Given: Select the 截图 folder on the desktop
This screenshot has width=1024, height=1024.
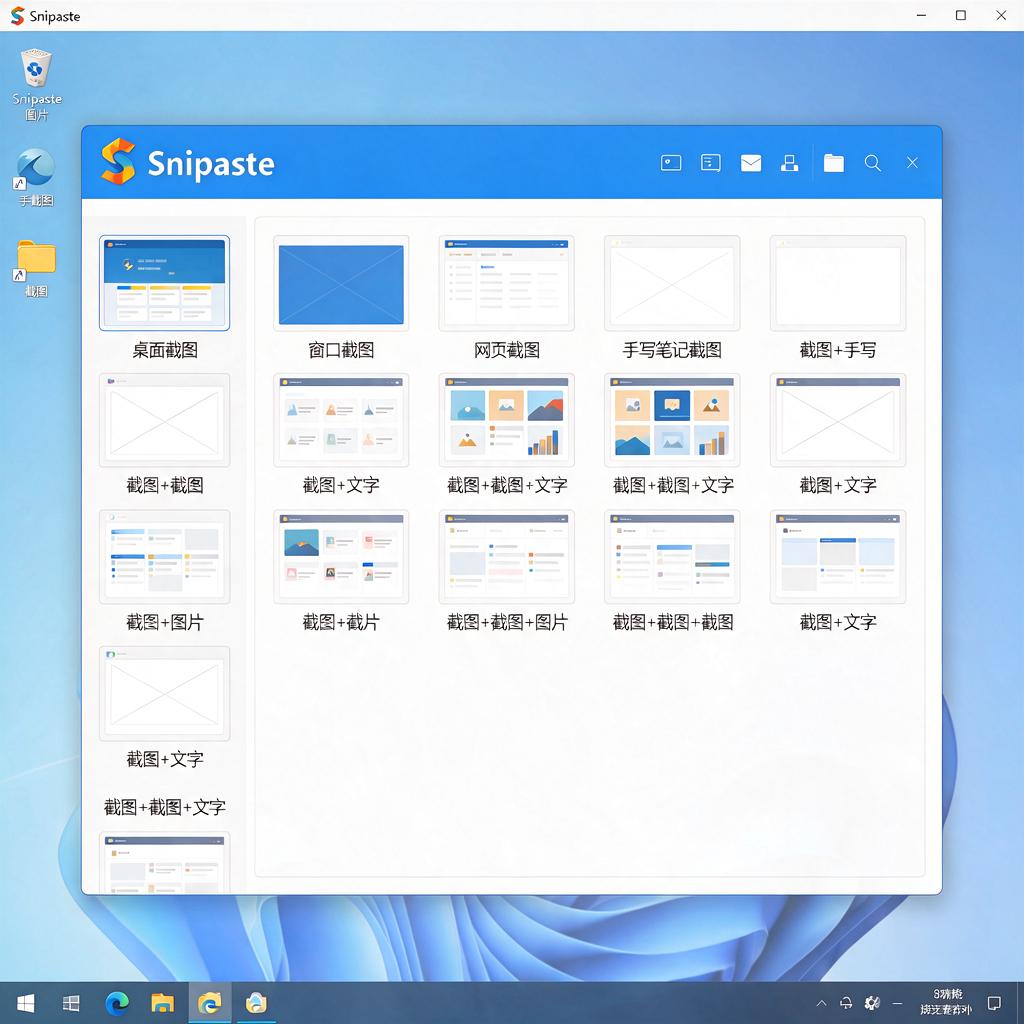Looking at the screenshot, I should click(x=36, y=268).
